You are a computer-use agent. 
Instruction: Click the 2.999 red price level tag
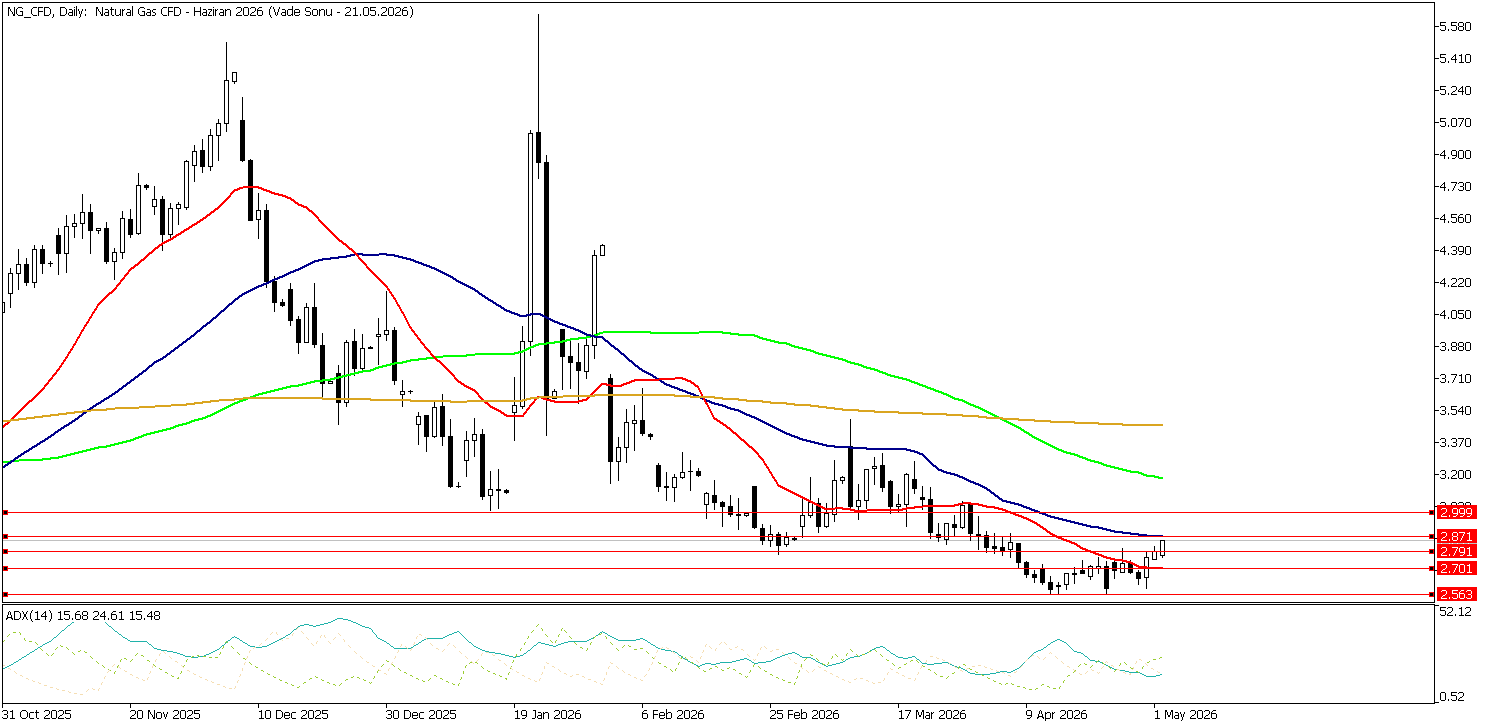[x=1456, y=512]
